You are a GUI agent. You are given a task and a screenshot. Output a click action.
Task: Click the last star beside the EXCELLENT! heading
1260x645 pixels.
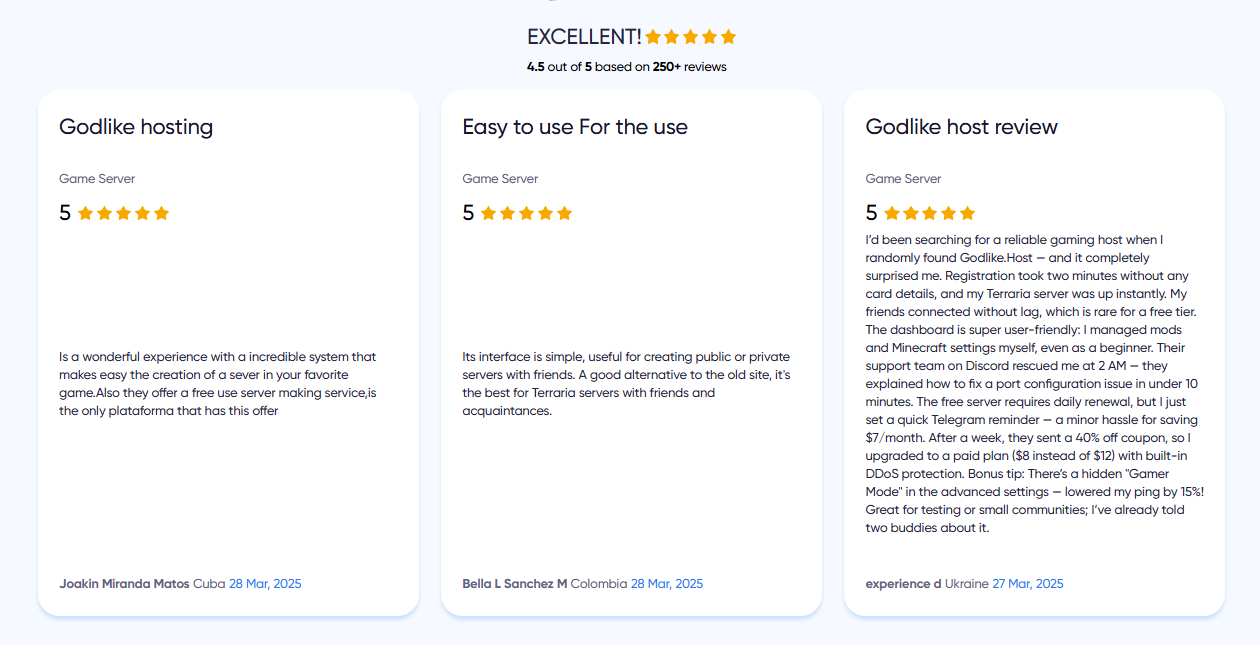coord(728,37)
